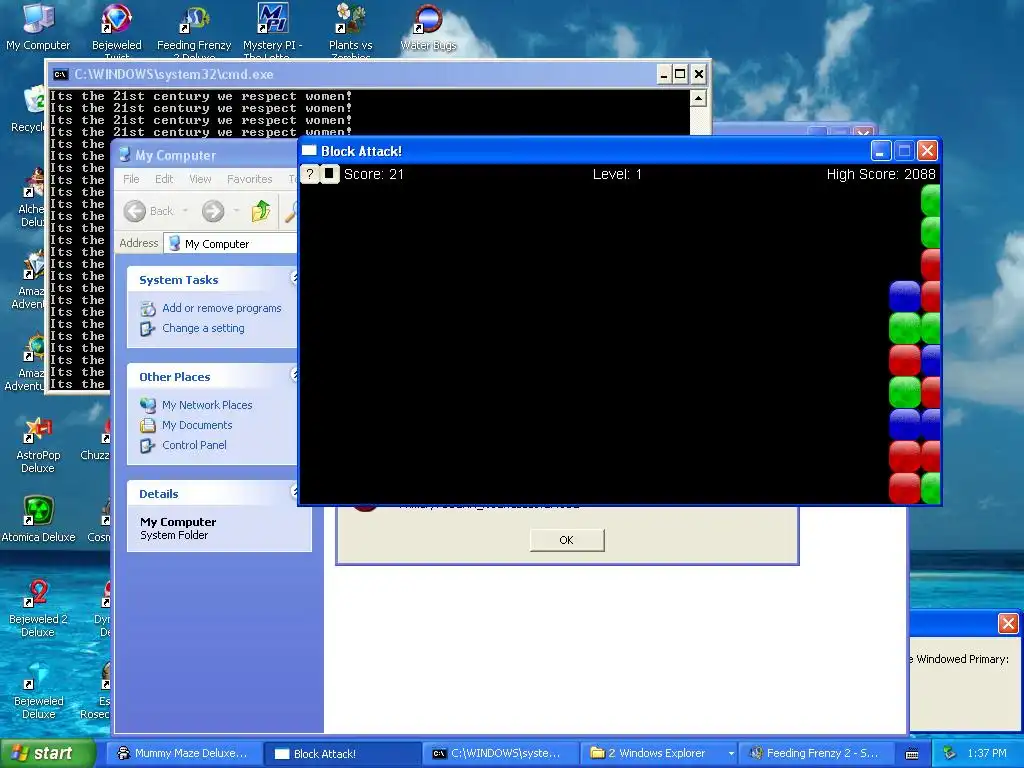Click the Block Attack title bar window icon
The width and height of the screenshot is (1024, 768).
pos(309,151)
